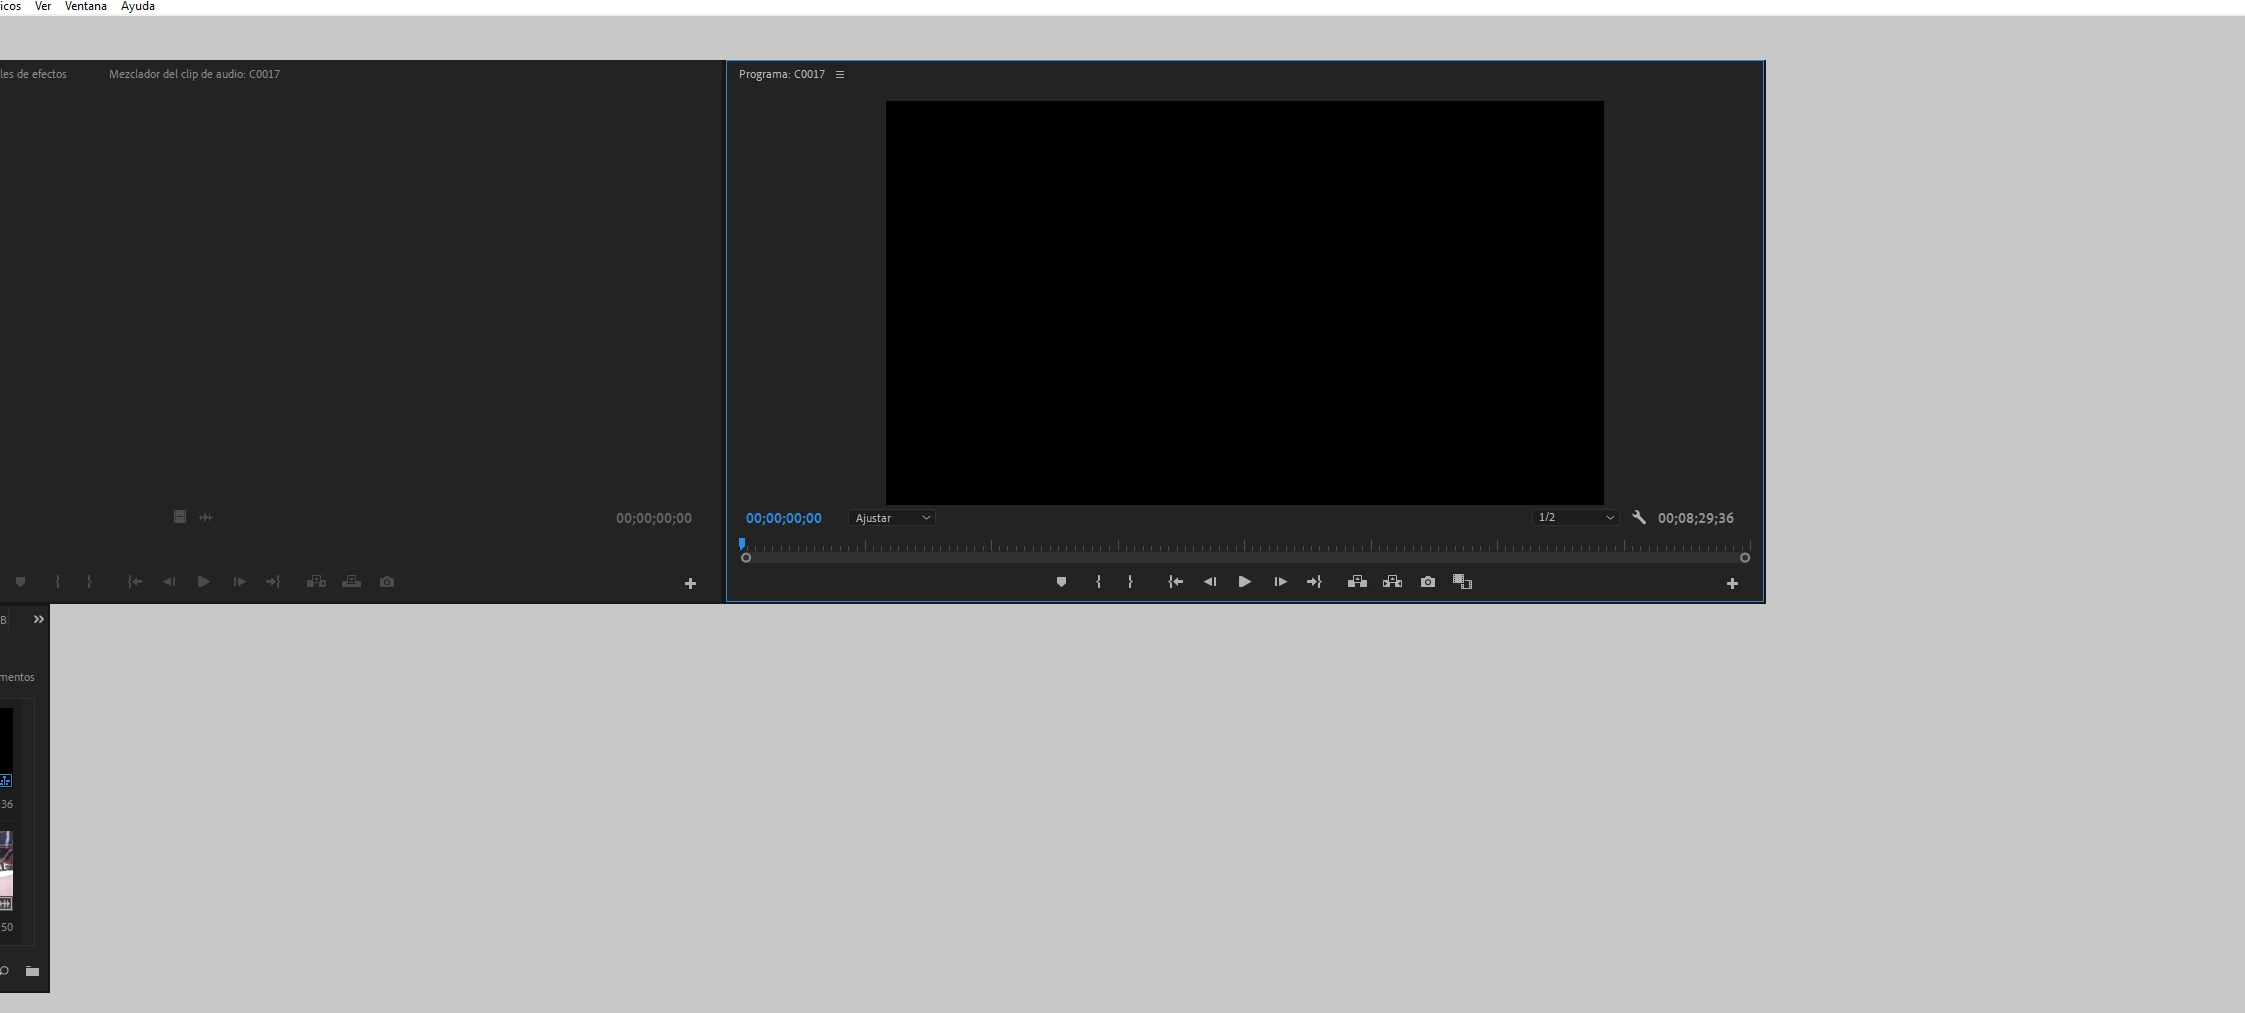The image size is (2245, 1013).
Task: Open Source monitor button editor plus icon
Action: 690,584
